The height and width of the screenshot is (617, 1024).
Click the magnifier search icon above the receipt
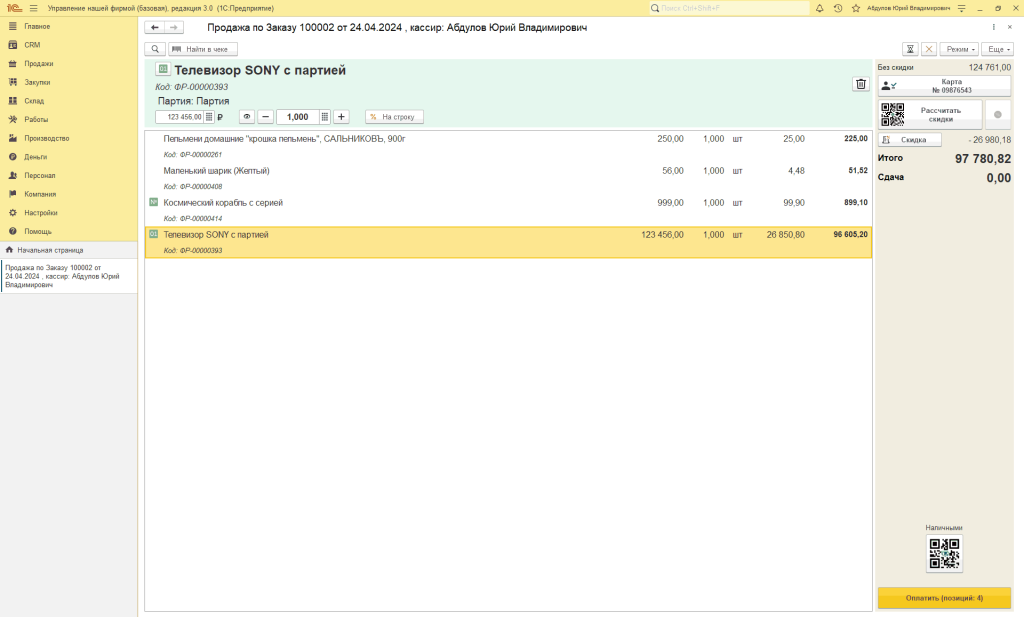(x=155, y=49)
